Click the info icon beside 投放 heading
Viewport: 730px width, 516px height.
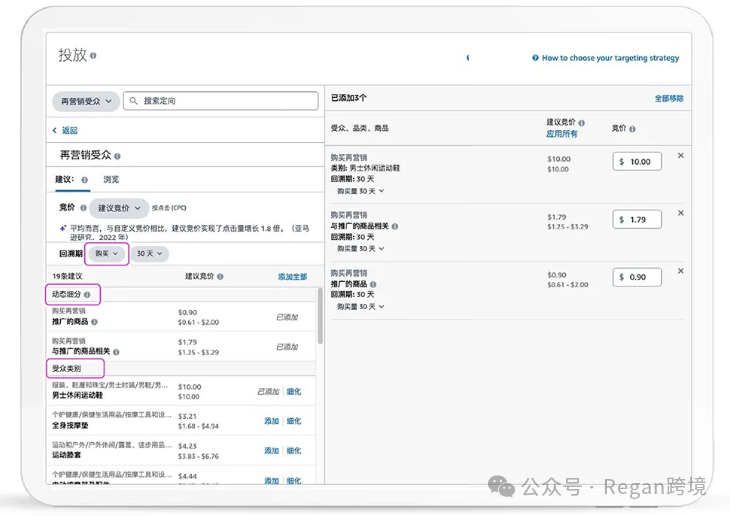pyautogui.click(x=94, y=56)
